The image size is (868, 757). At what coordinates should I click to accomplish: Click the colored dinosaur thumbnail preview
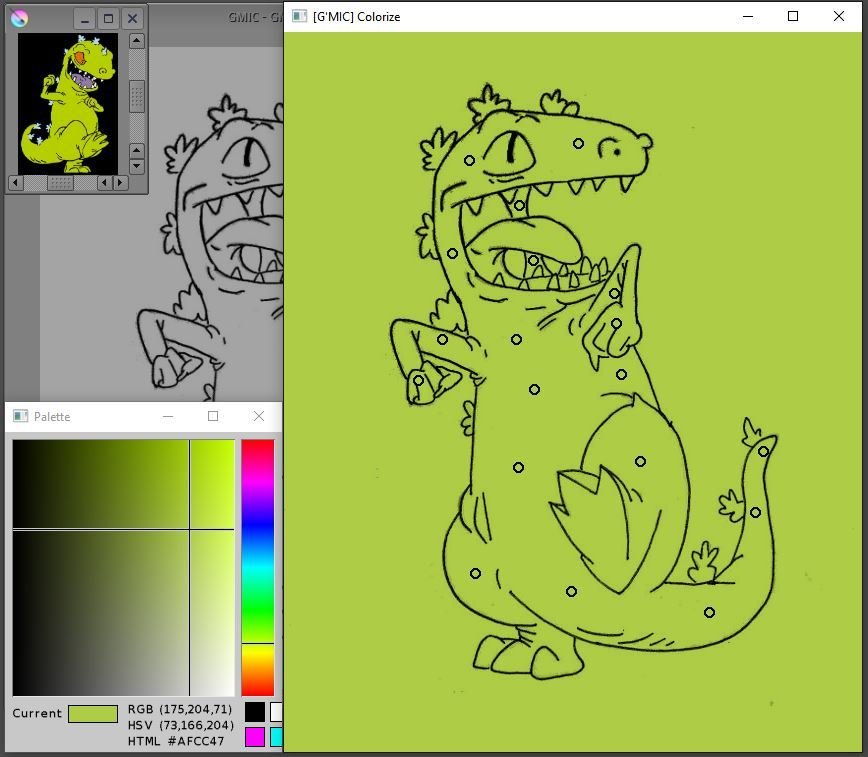68,104
